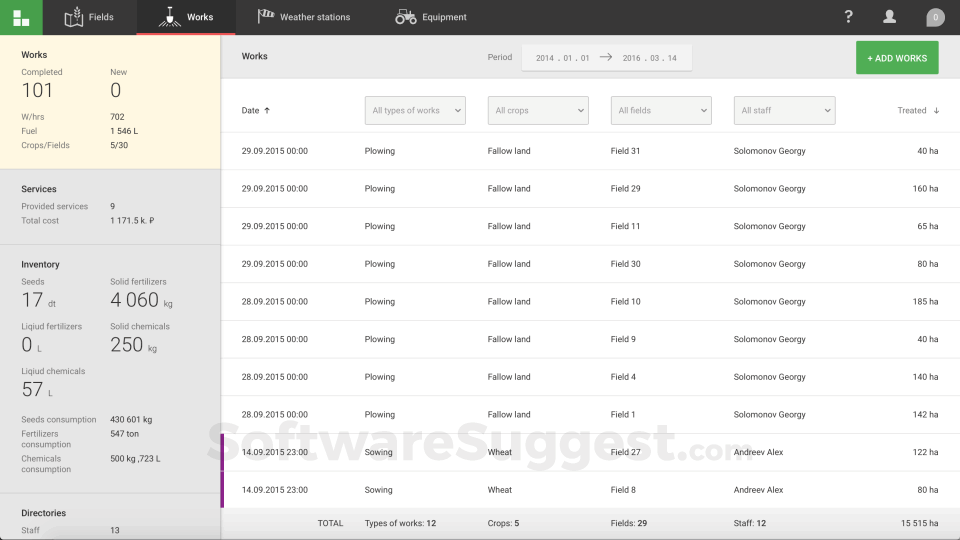Open the All fields dropdown
The width and height of the screenshot is (960, 540).
point(661,110)
